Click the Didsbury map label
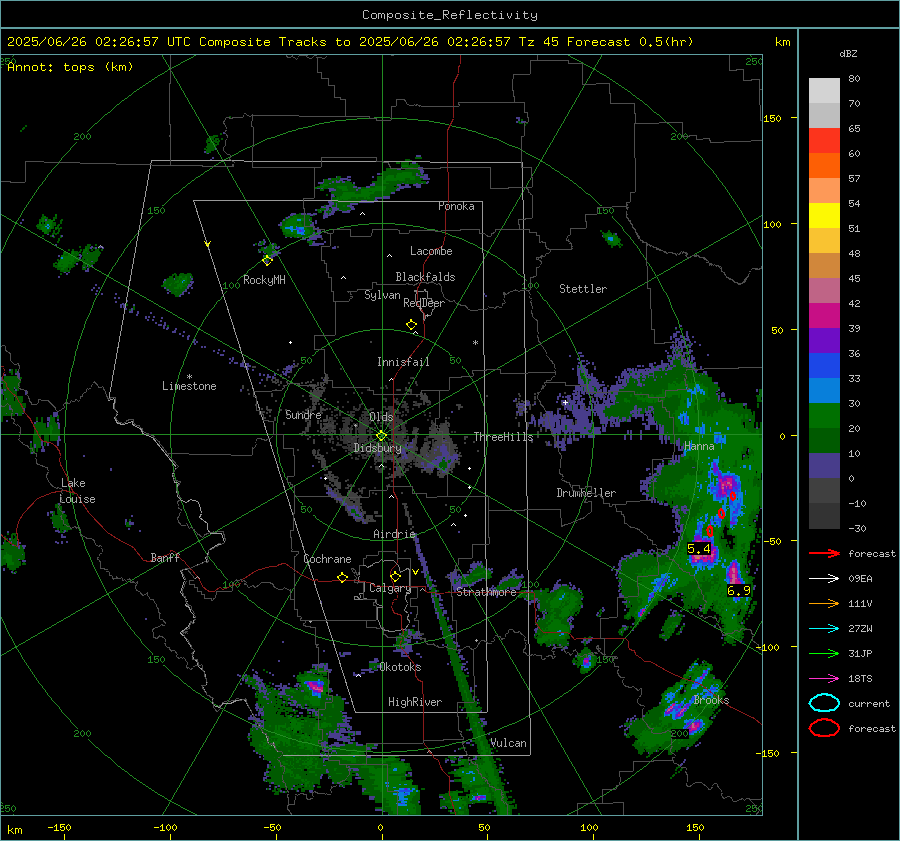 click(377, 448)
